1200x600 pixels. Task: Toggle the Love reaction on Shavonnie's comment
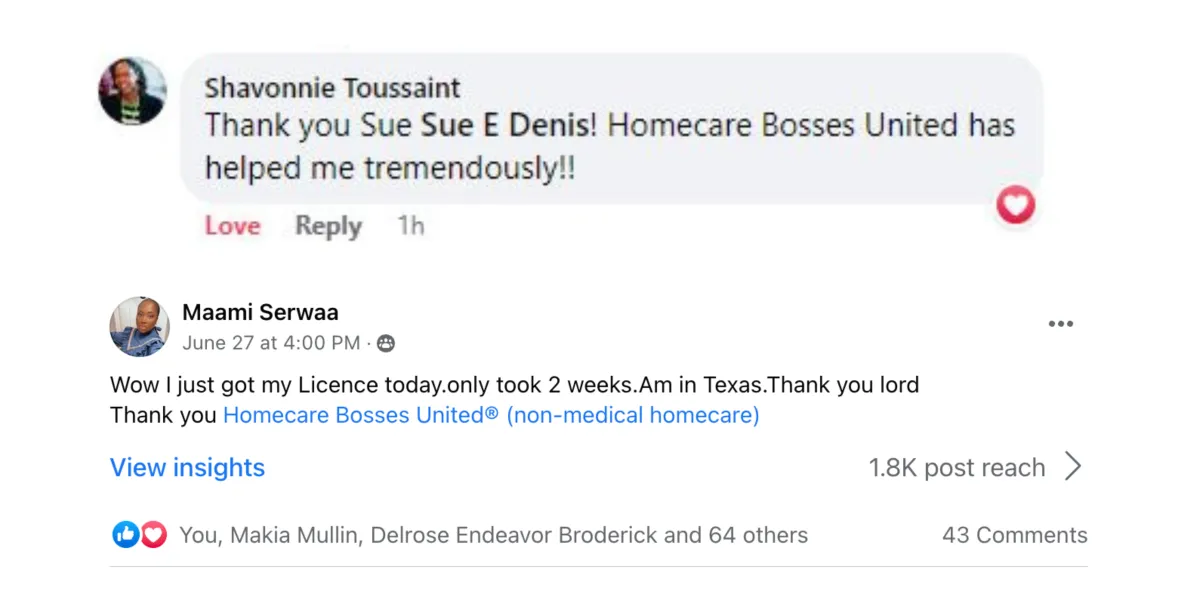click(233, 226)
